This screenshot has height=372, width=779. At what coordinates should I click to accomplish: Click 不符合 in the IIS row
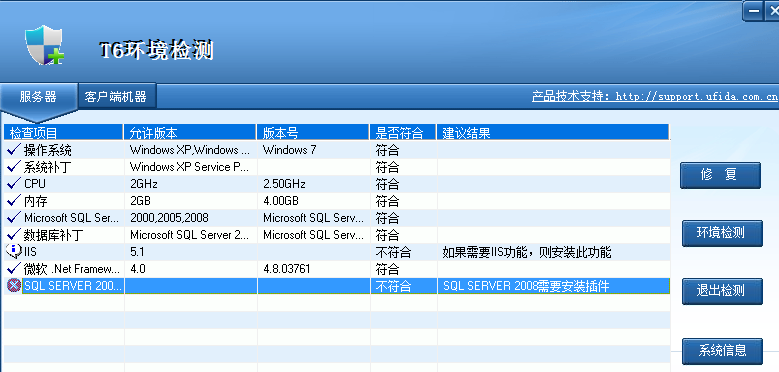pyautogui.click(x=393, y=252)
